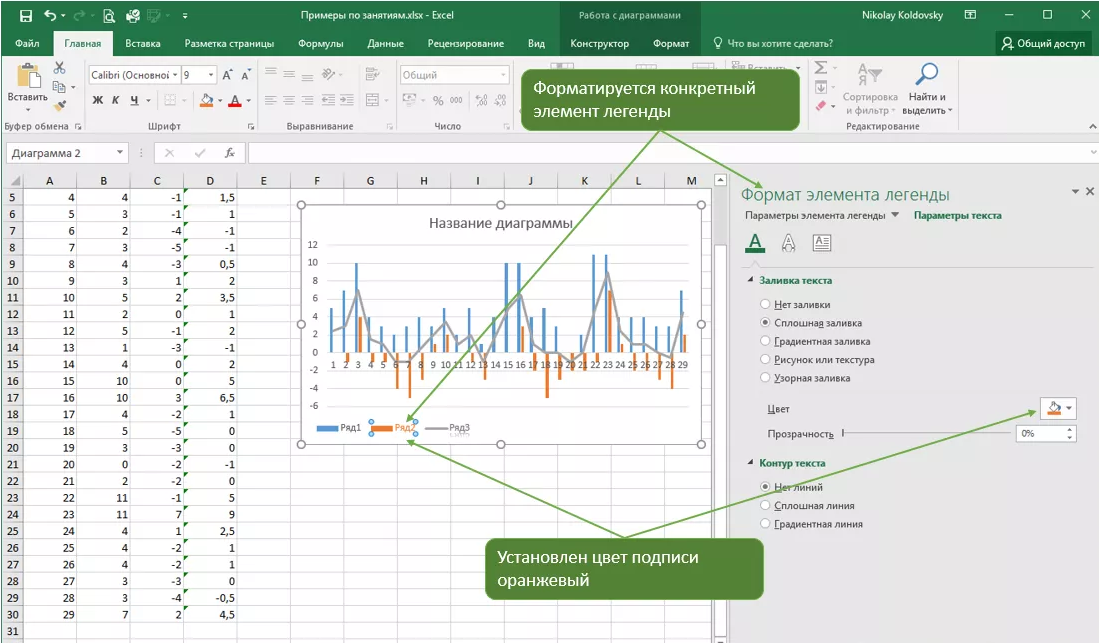This screenshot has height=643, width=1099.
Task: Click the AutoSum sigma icon
Action: (x=821, y=67)
